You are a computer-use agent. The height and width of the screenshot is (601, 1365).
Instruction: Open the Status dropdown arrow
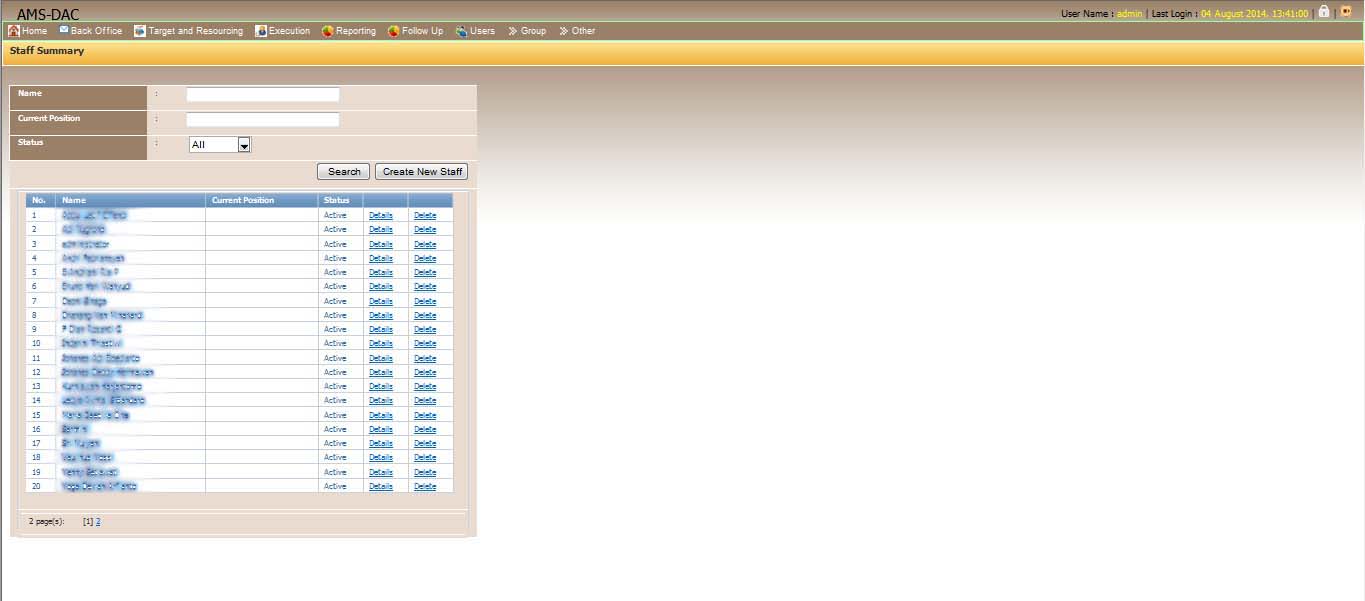pos(244,145)
